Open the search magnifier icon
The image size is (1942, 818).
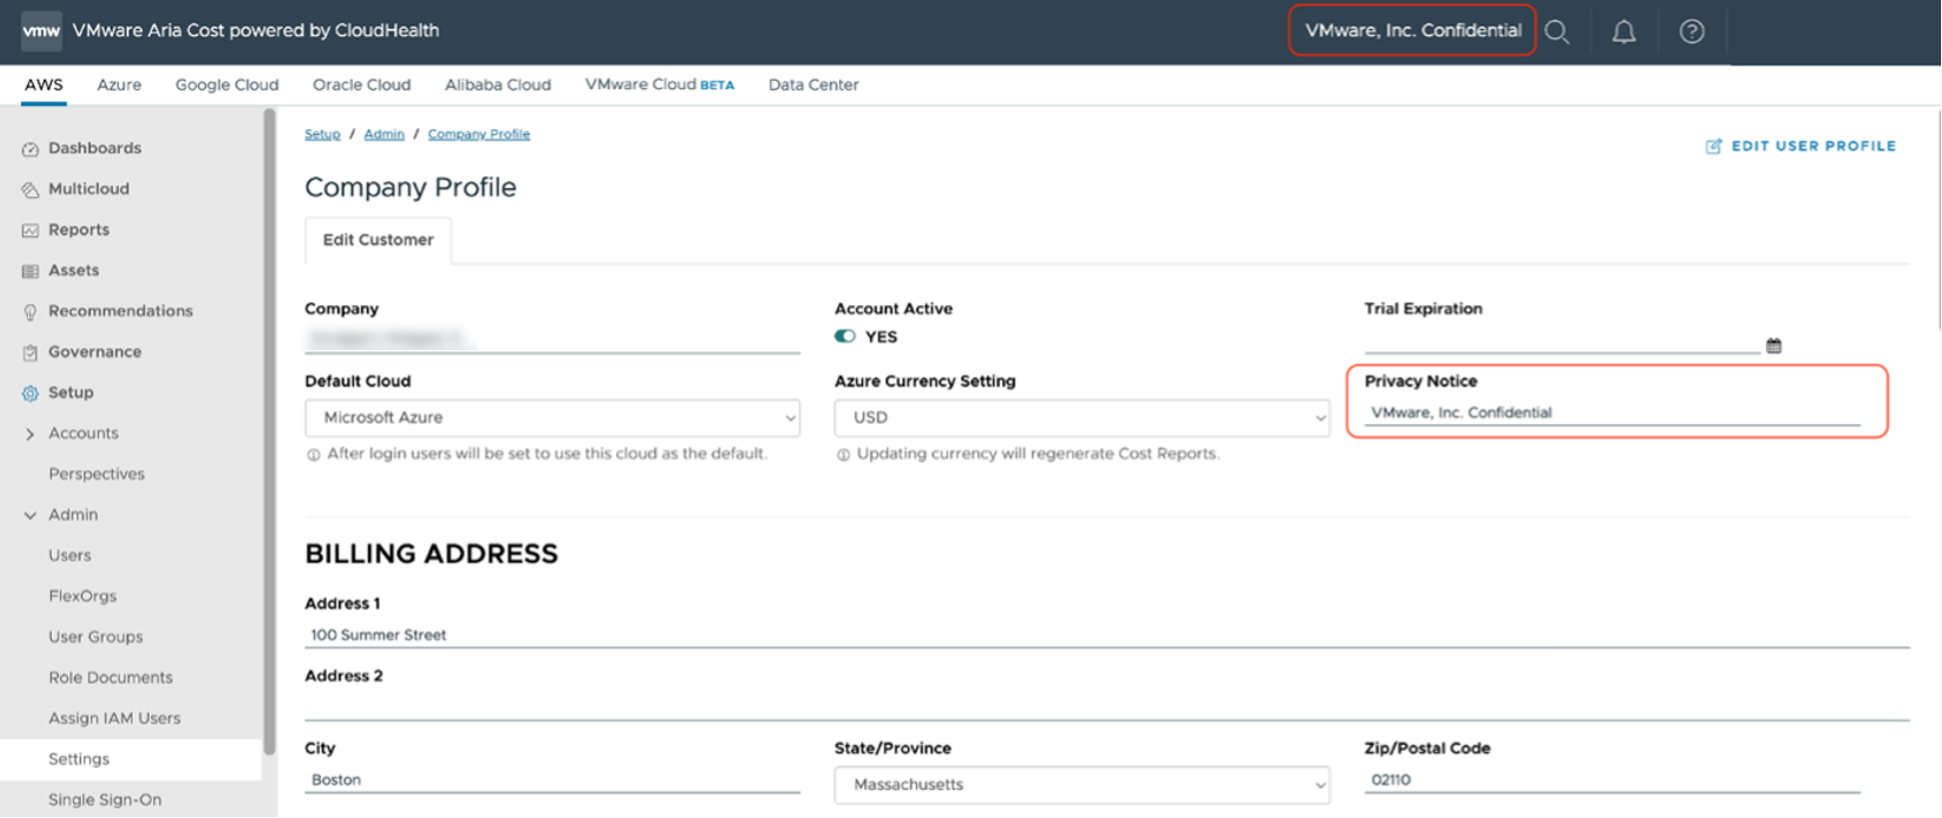1556,32
